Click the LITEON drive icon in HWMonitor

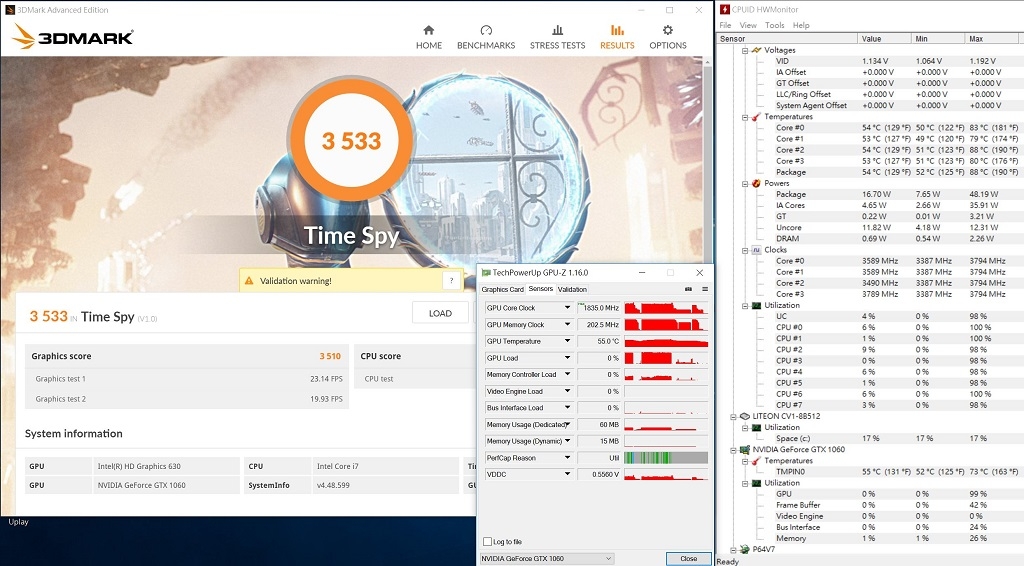tap(744, 416)
